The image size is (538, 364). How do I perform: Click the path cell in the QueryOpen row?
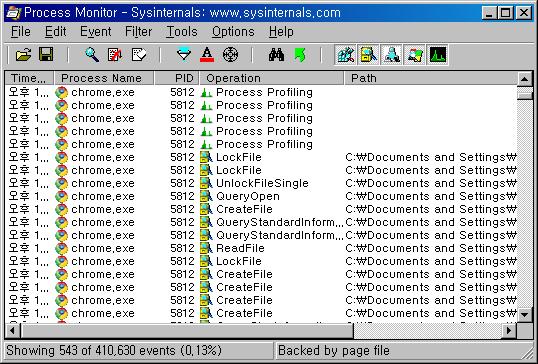[x=431, y=196]
